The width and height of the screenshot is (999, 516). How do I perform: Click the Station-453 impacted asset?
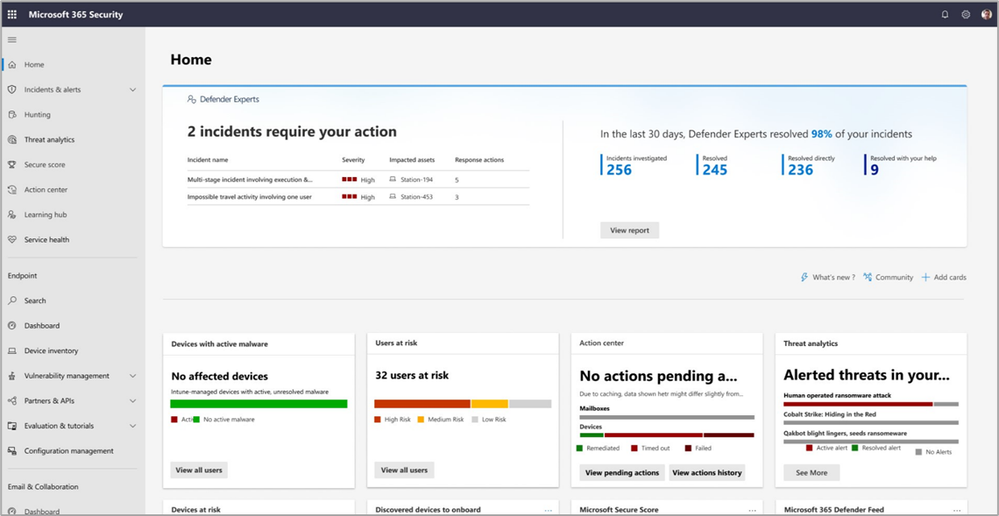coord(417,197)
